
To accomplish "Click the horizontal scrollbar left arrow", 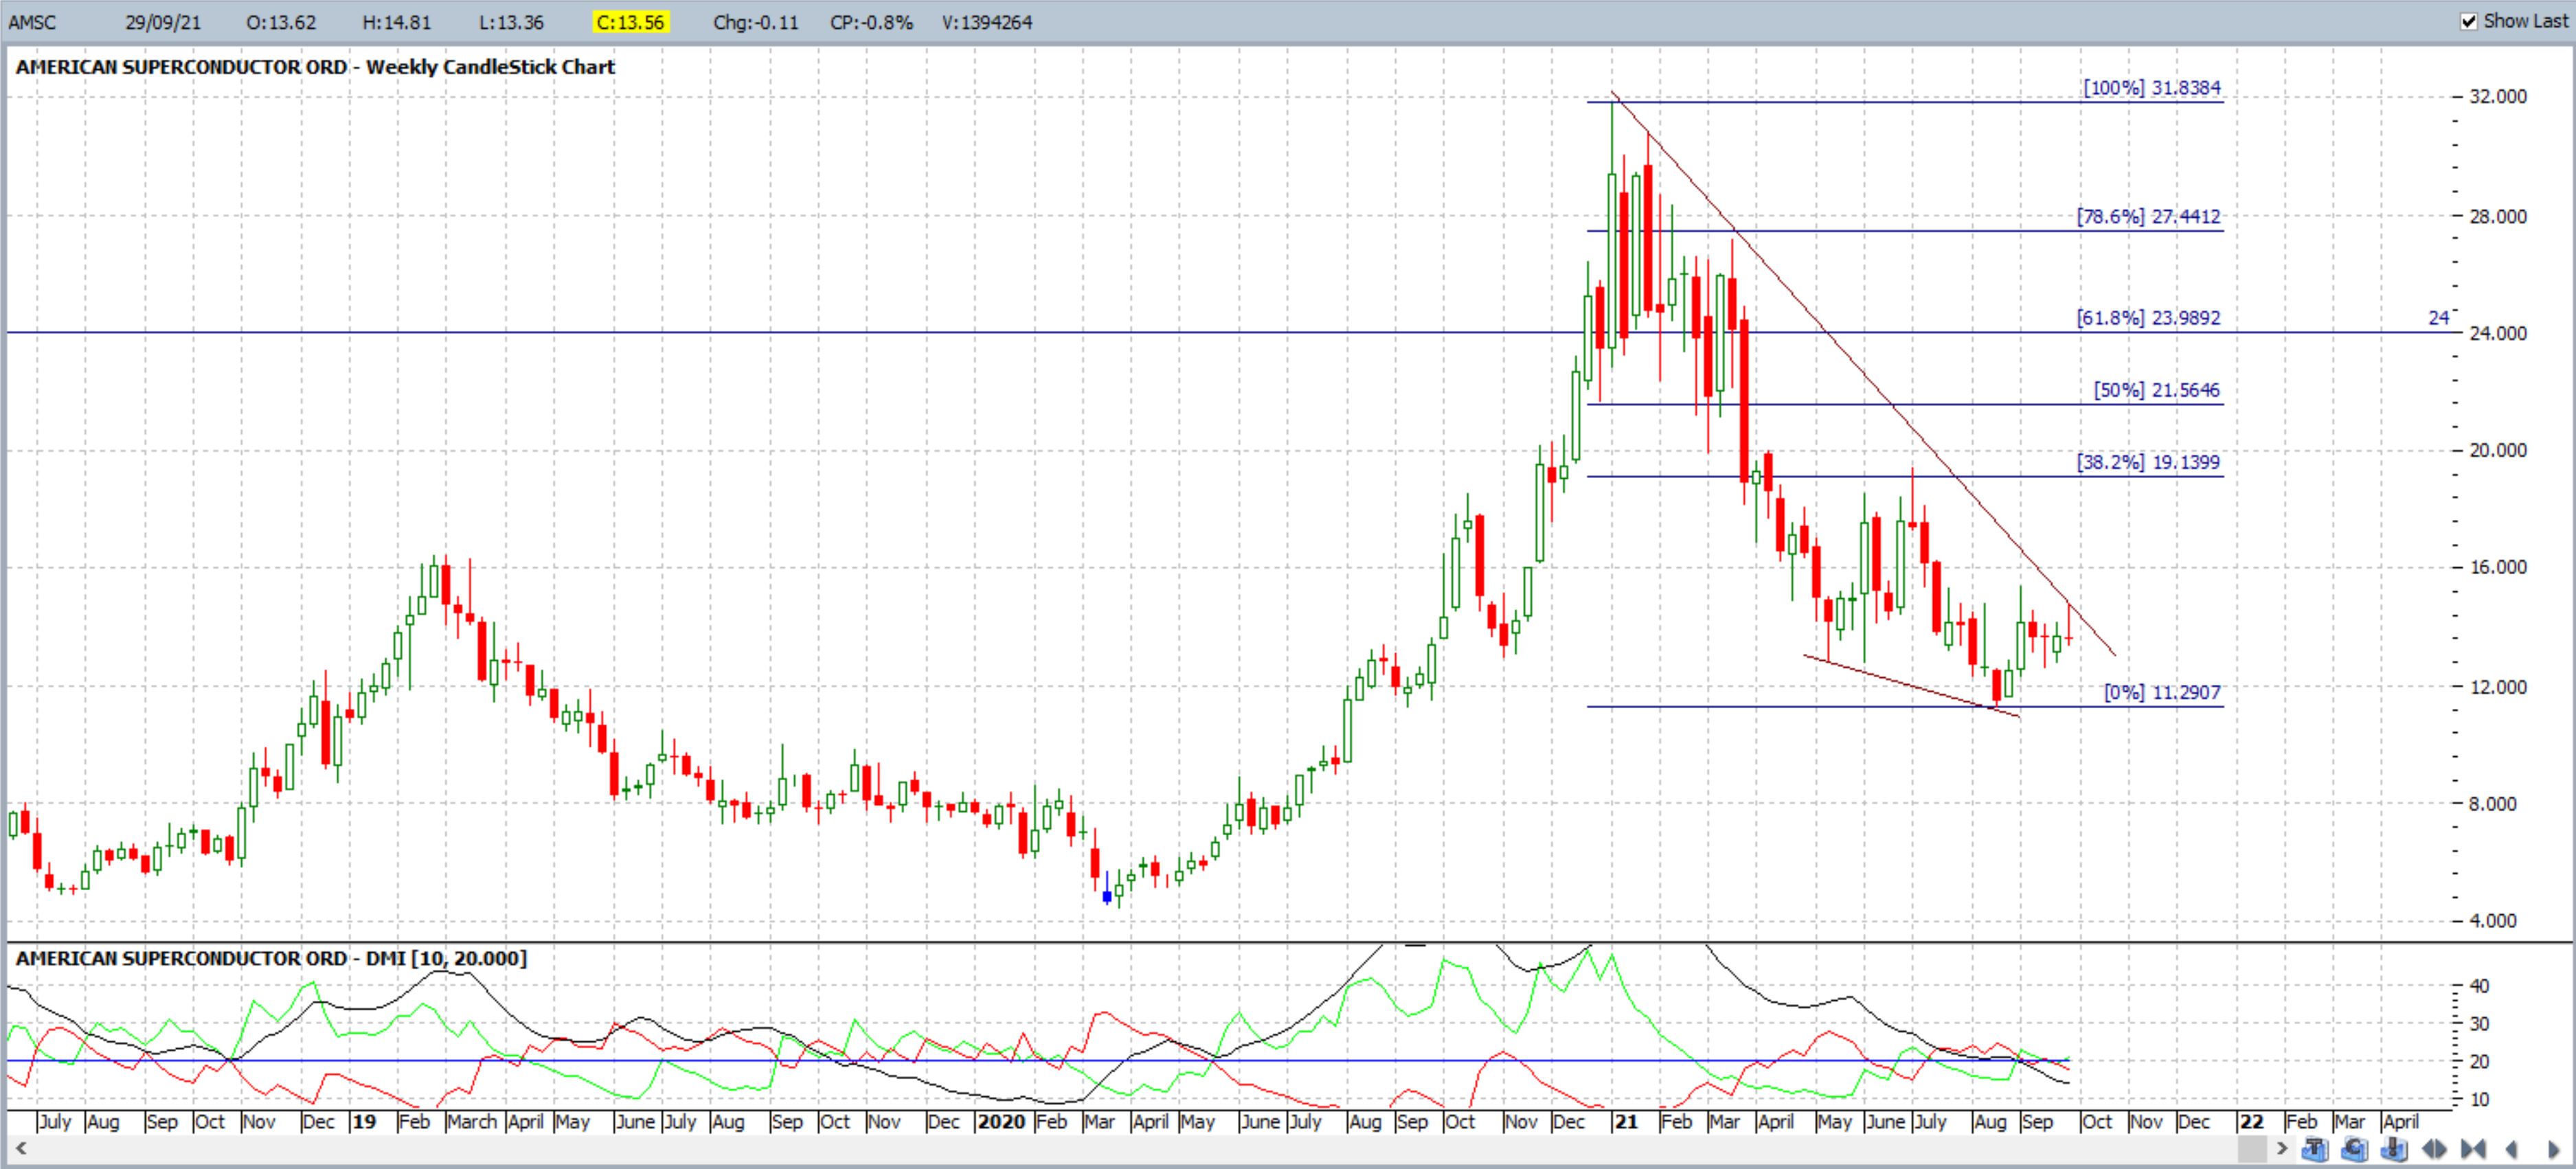I will [x=20, y=1149].
